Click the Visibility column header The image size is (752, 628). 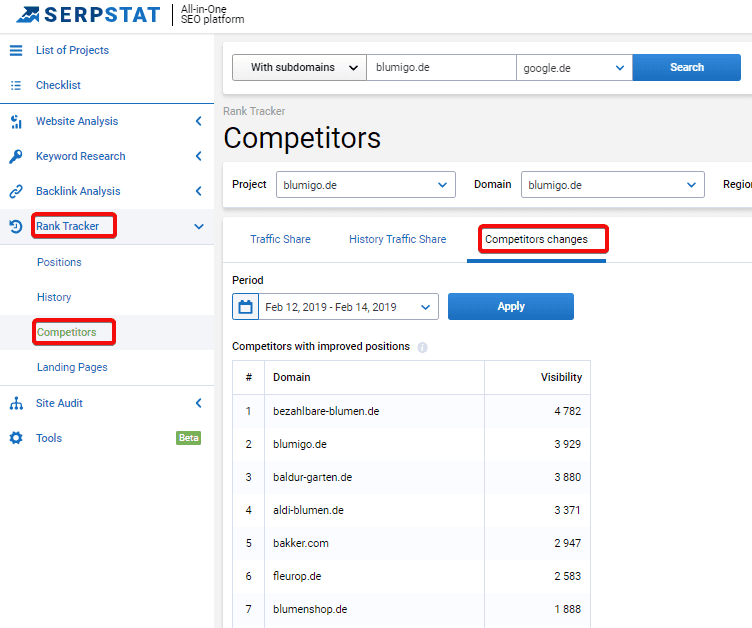point(561,378)
